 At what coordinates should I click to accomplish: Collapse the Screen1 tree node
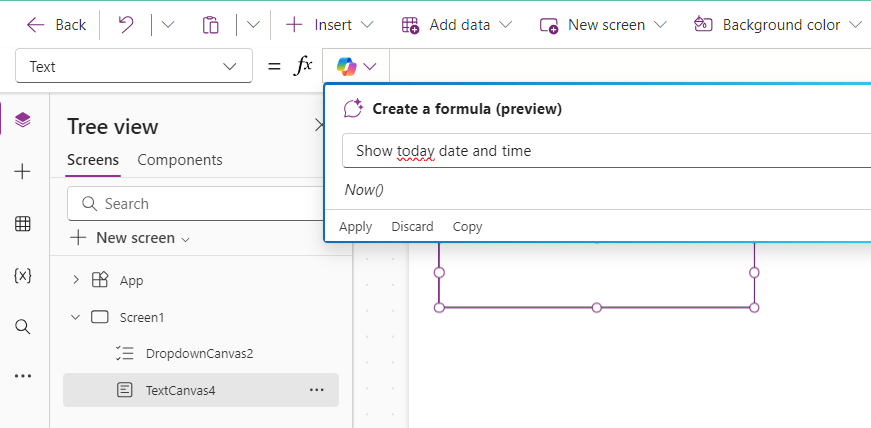[76, 317]
